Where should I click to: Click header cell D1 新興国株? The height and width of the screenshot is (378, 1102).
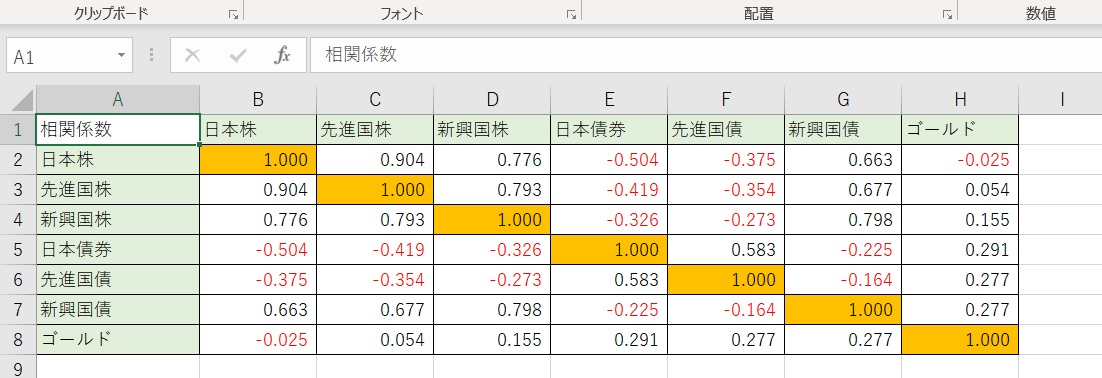pos(492,130)
